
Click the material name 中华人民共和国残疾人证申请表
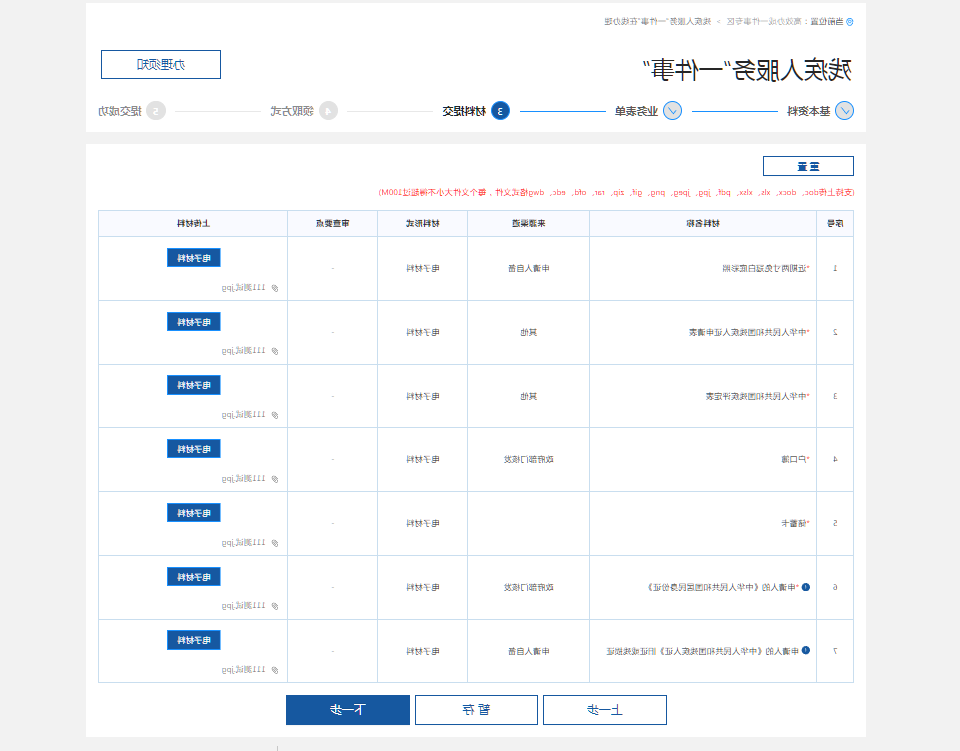pos(749,332)
